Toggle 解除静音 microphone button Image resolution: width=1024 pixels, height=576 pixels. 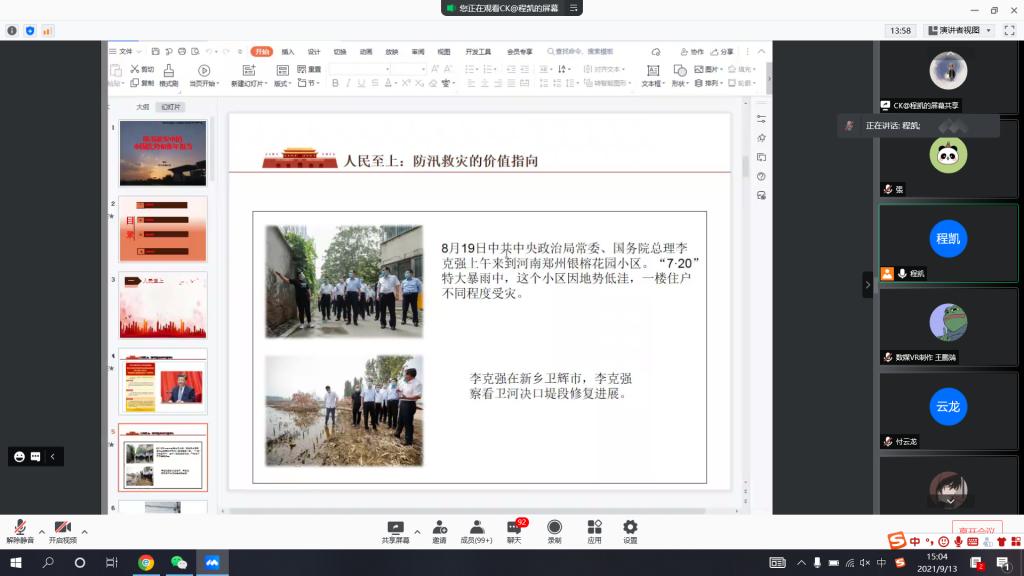[19, 528]
